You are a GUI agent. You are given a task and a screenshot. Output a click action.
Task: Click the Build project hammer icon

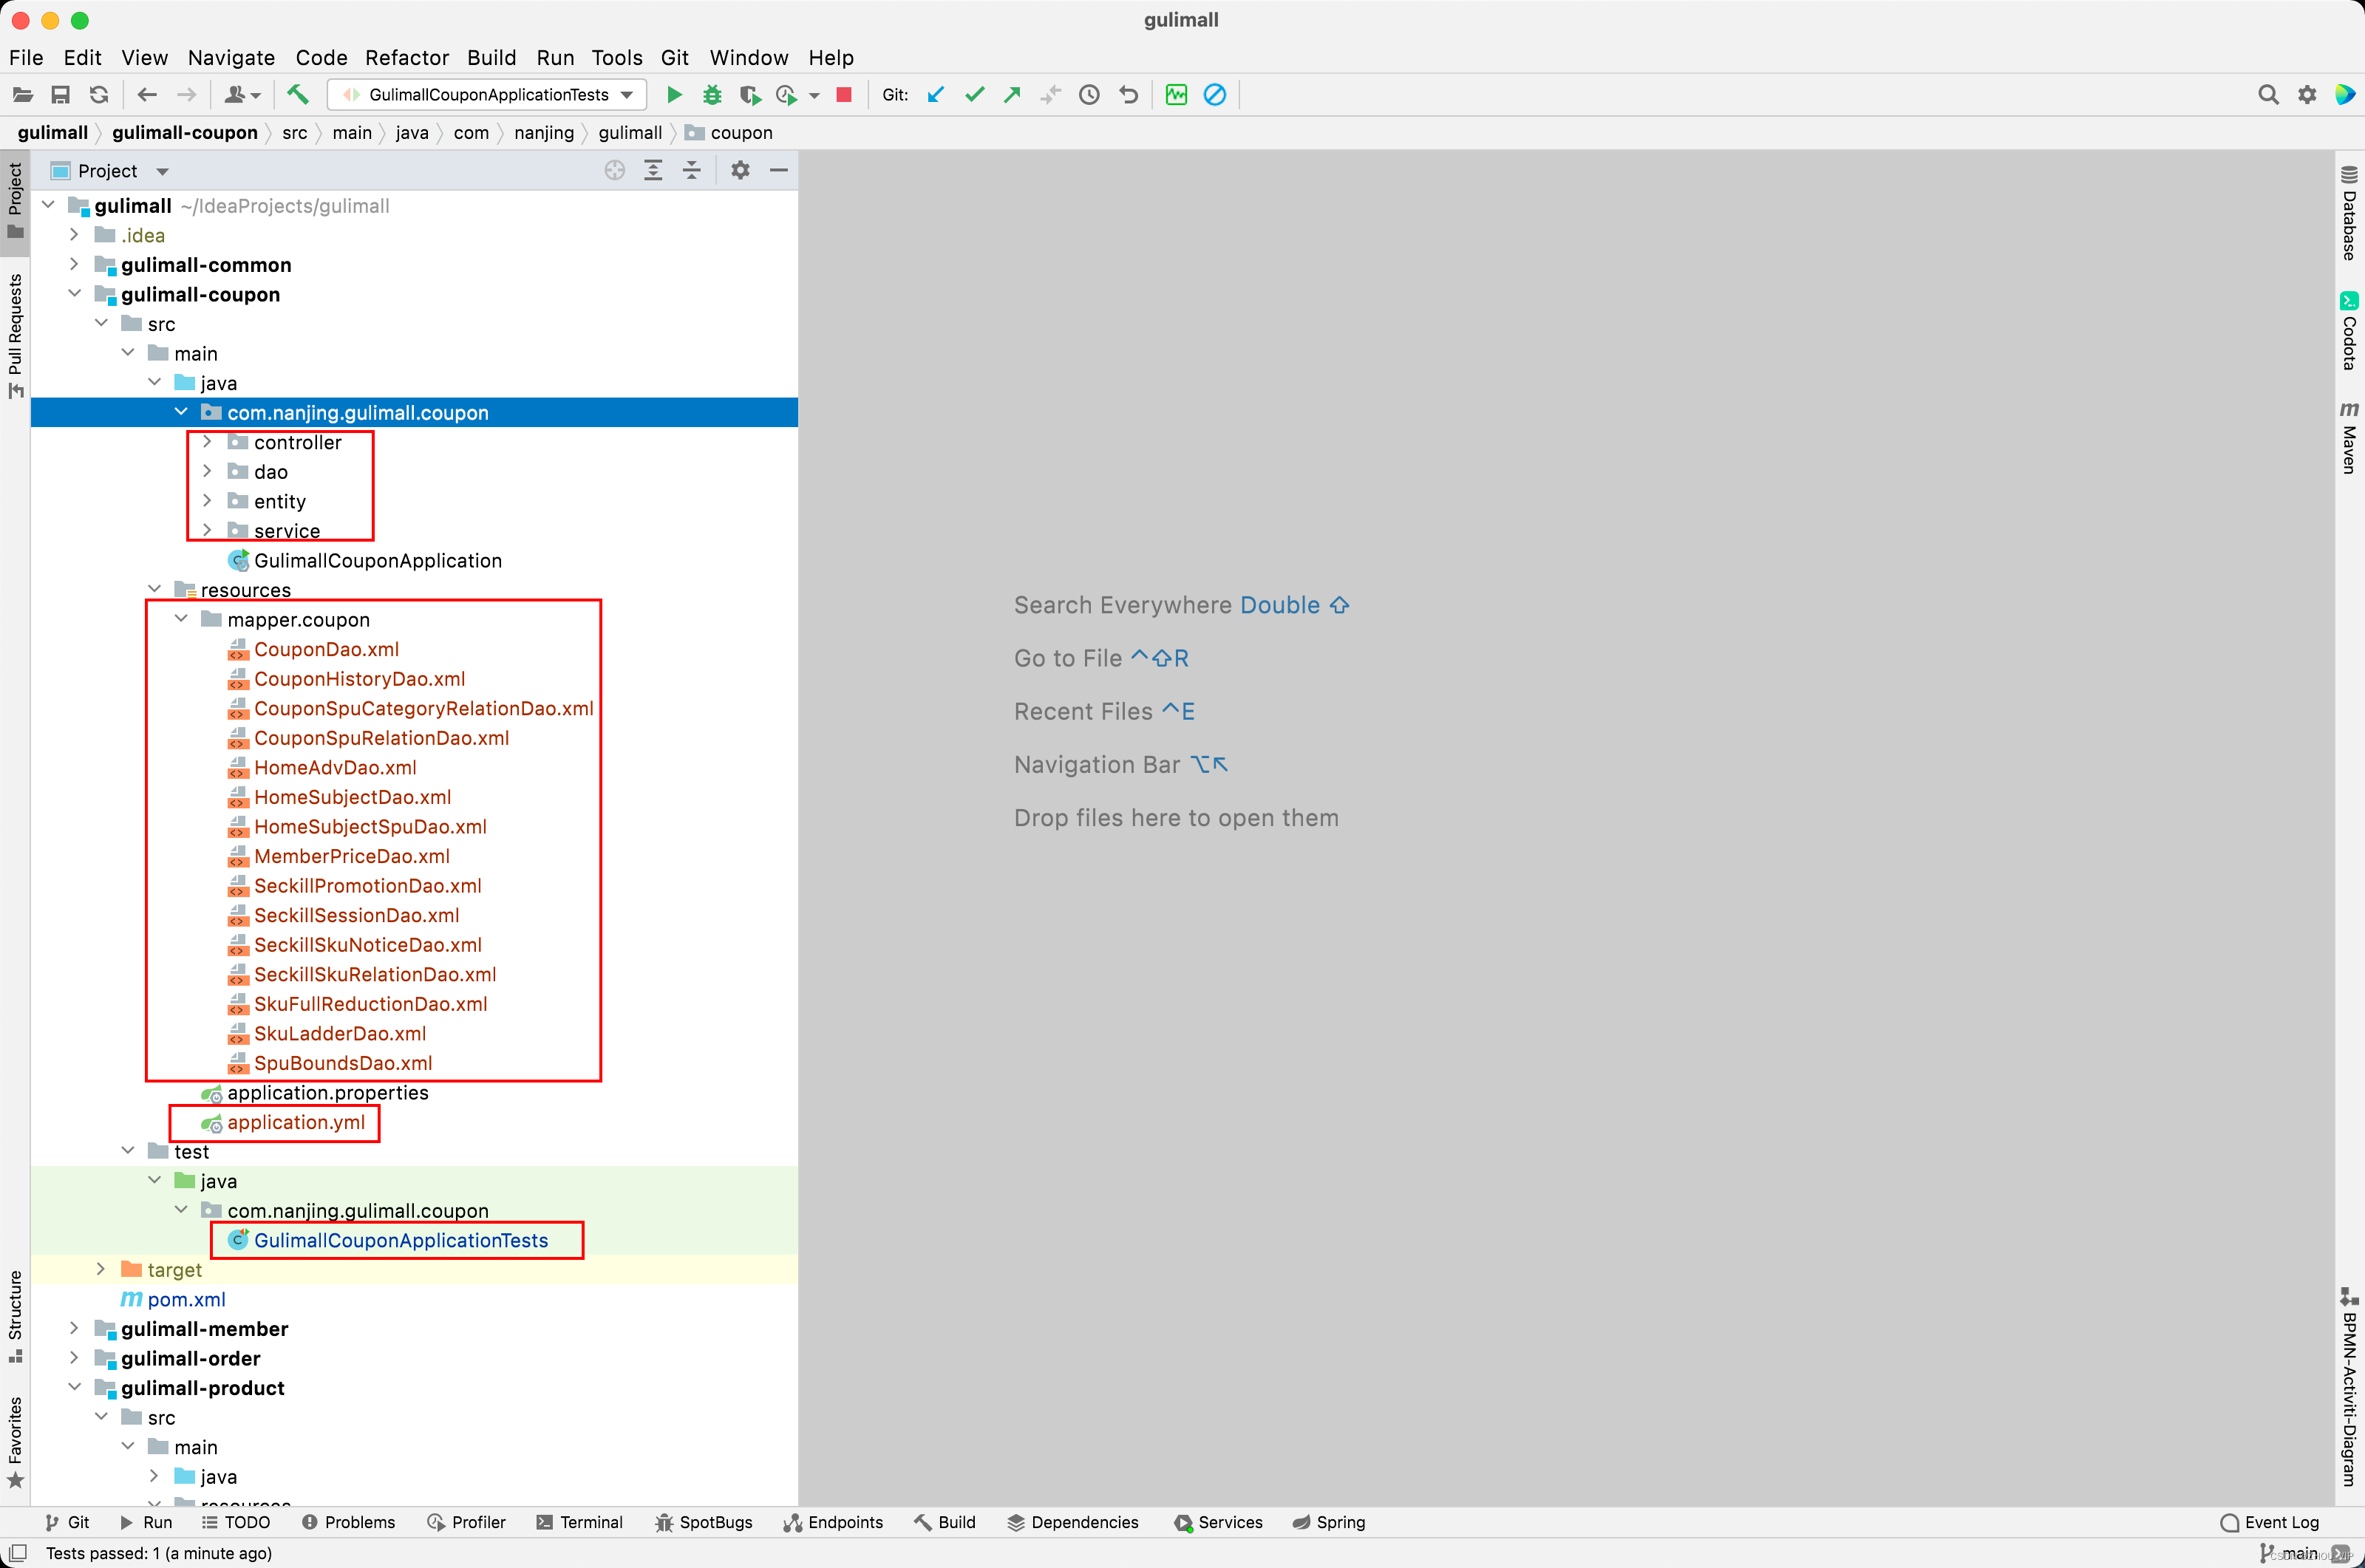tap(297, 95)
